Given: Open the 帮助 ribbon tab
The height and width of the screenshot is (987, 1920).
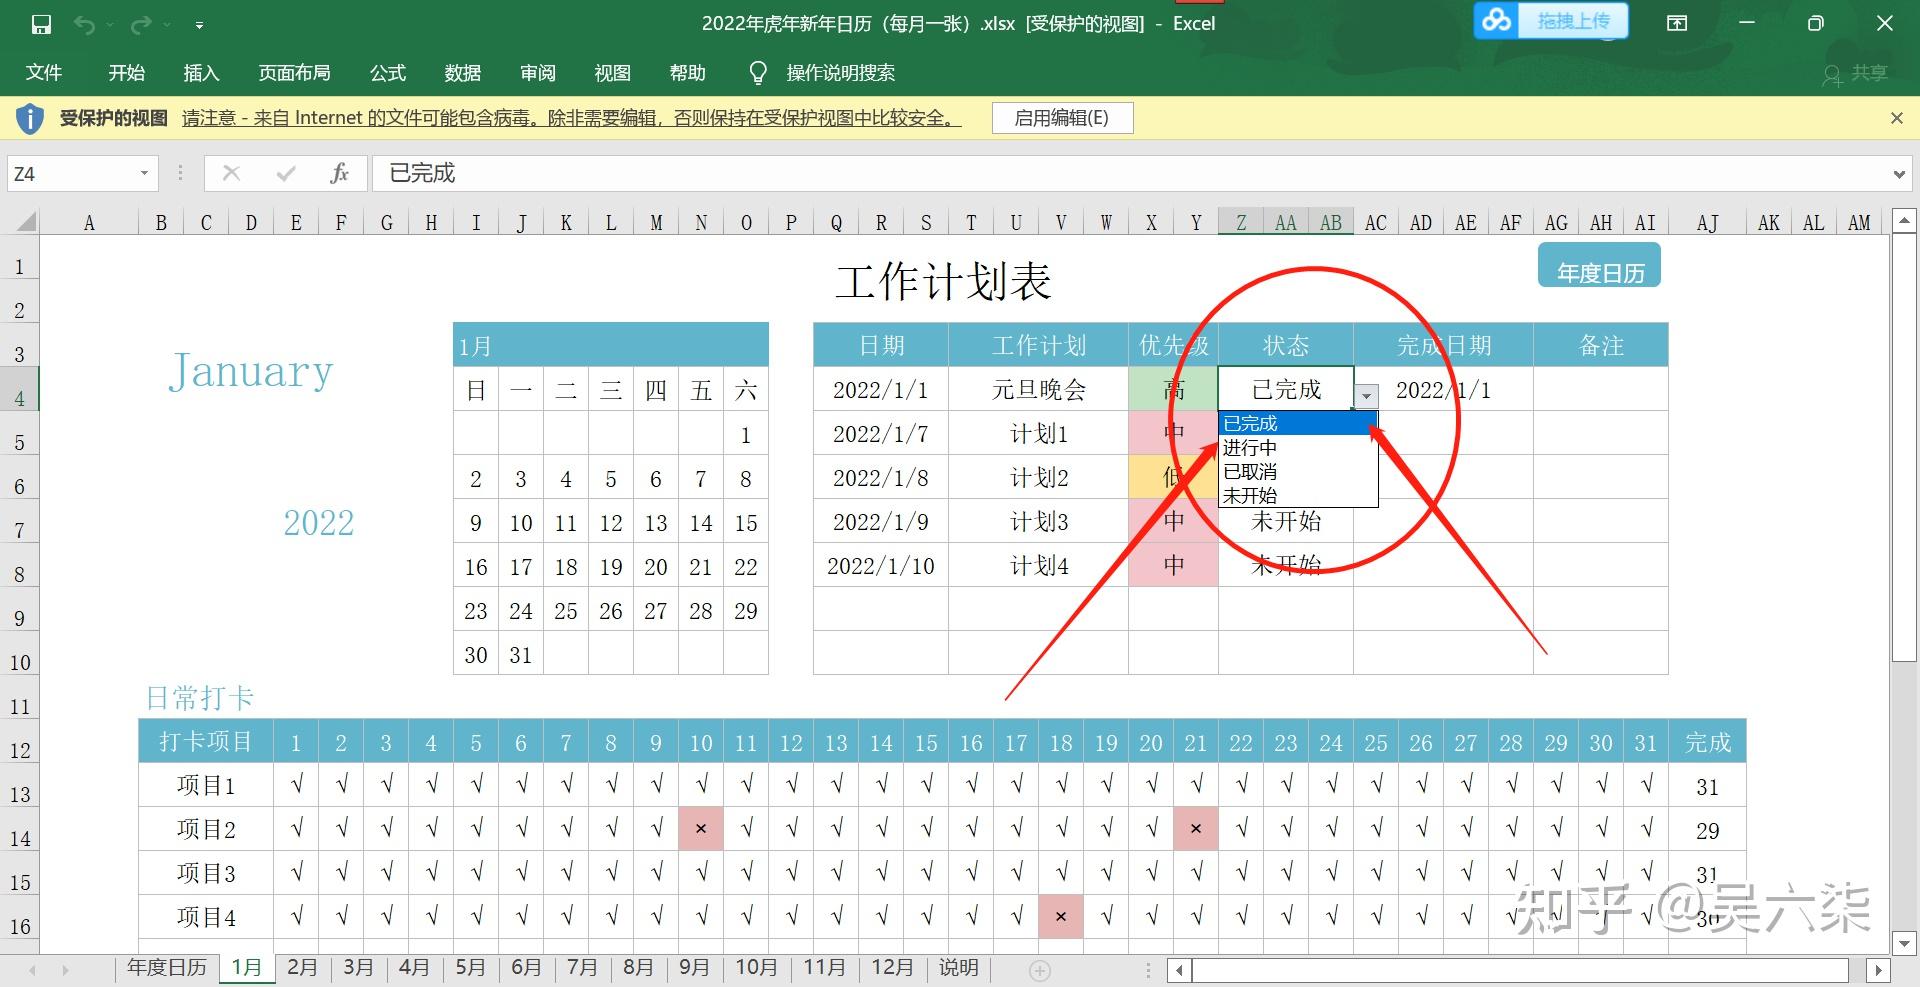Looking at the screenshot, I should click(x=688, y=73).
